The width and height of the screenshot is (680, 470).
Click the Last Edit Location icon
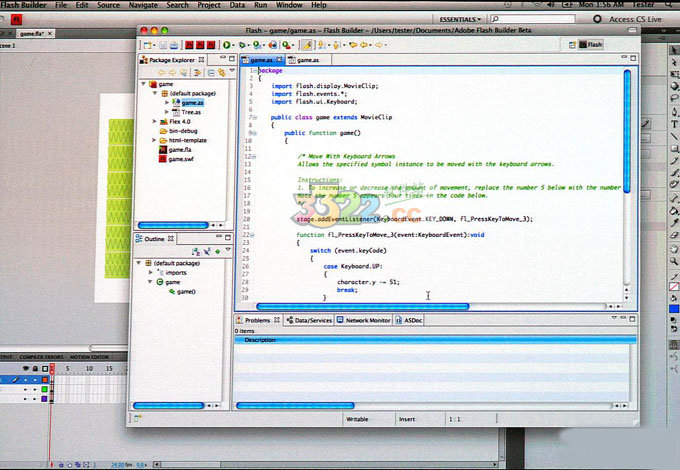353,45
